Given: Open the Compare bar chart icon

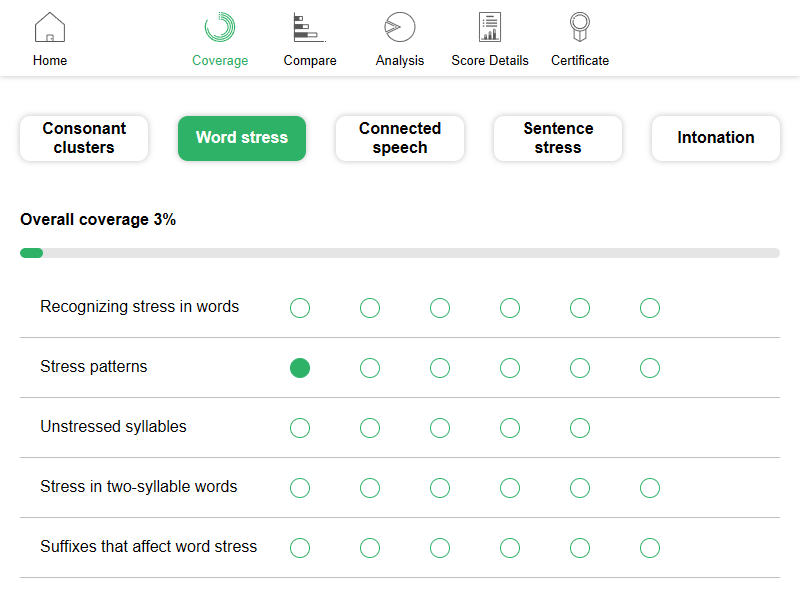Looking at the screenshot, I should tap(310, 28).
